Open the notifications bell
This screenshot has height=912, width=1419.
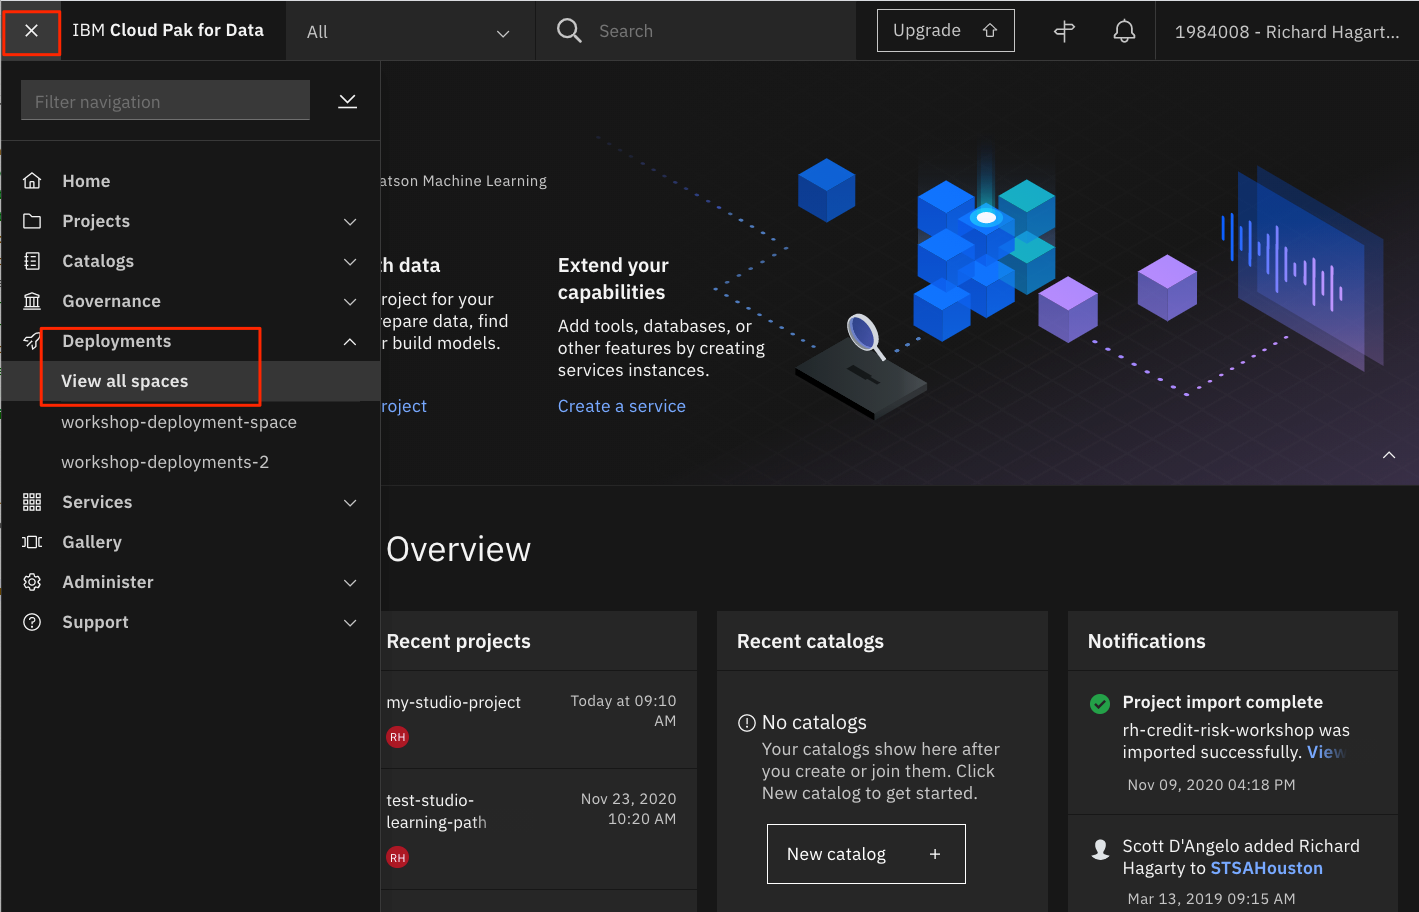point(1124,31)
